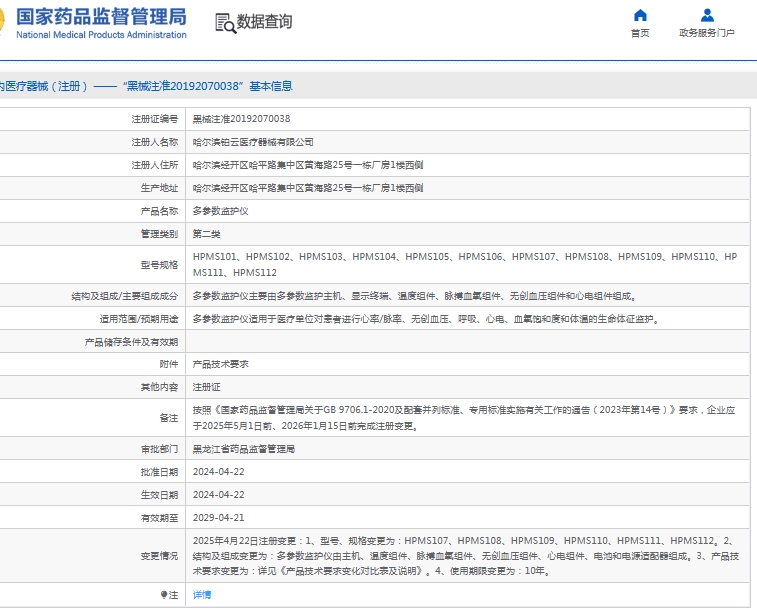Click the 备注 remark text
The image size is (757, 615).
[464, 418]
